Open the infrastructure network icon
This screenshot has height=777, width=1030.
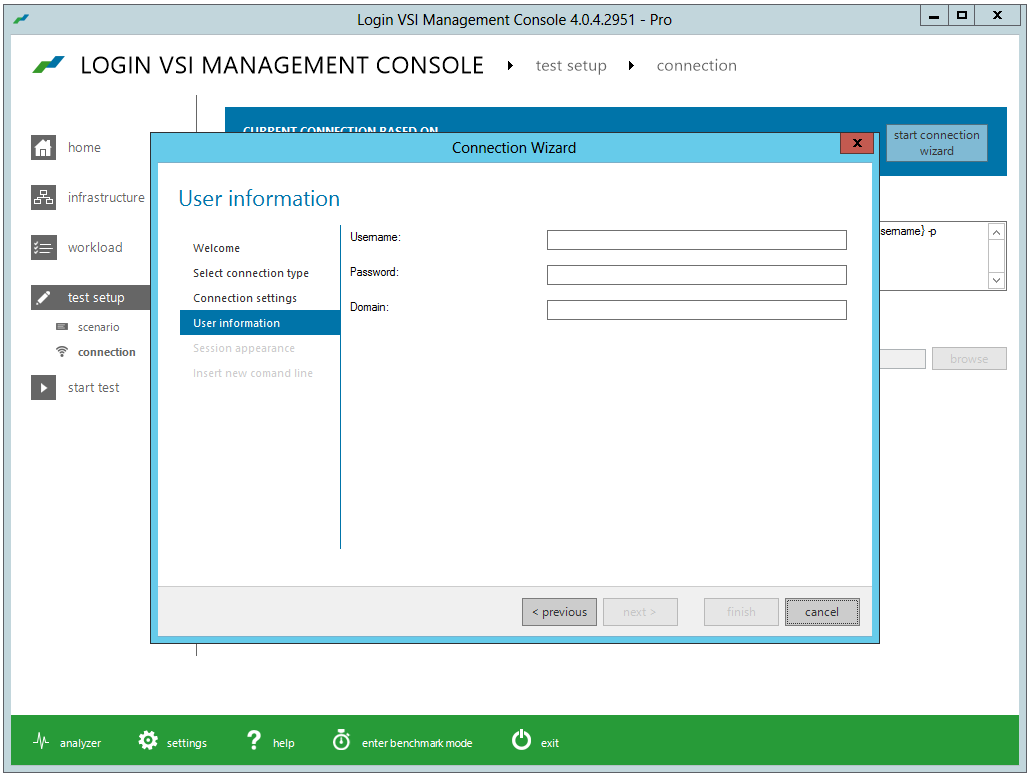tap(43, 197)
